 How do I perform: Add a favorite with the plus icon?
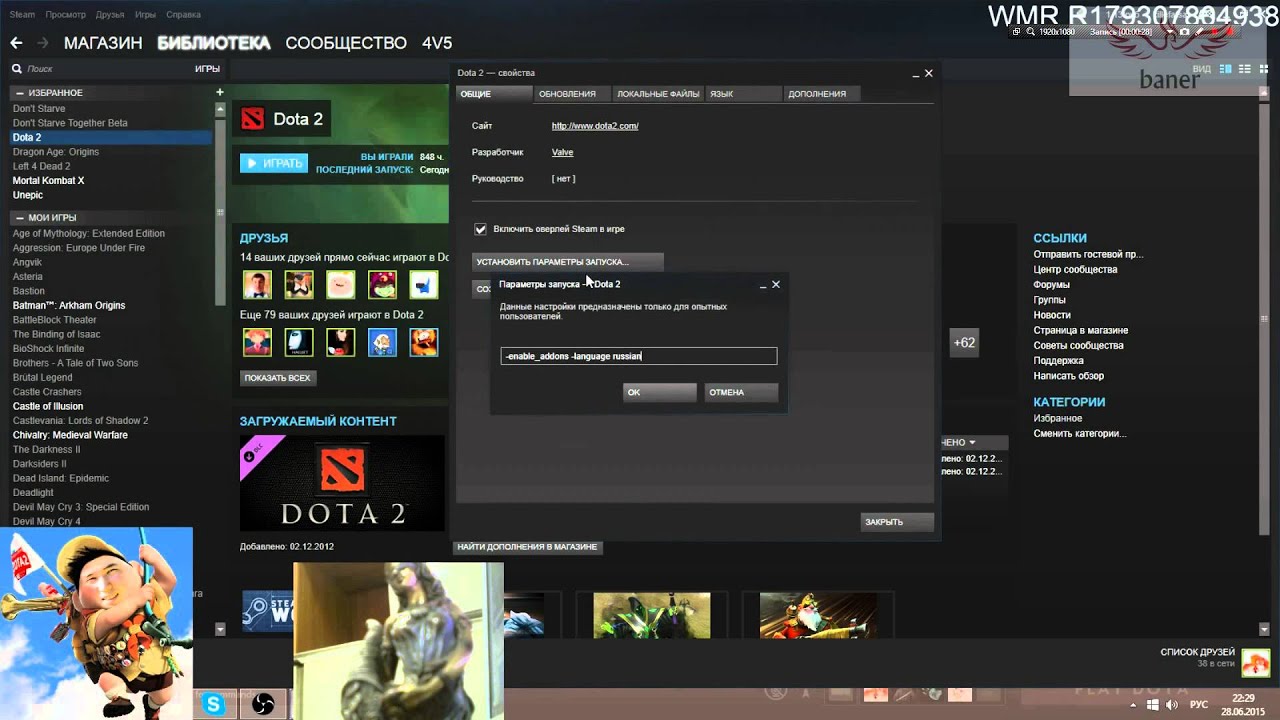(x=220, y=92)
